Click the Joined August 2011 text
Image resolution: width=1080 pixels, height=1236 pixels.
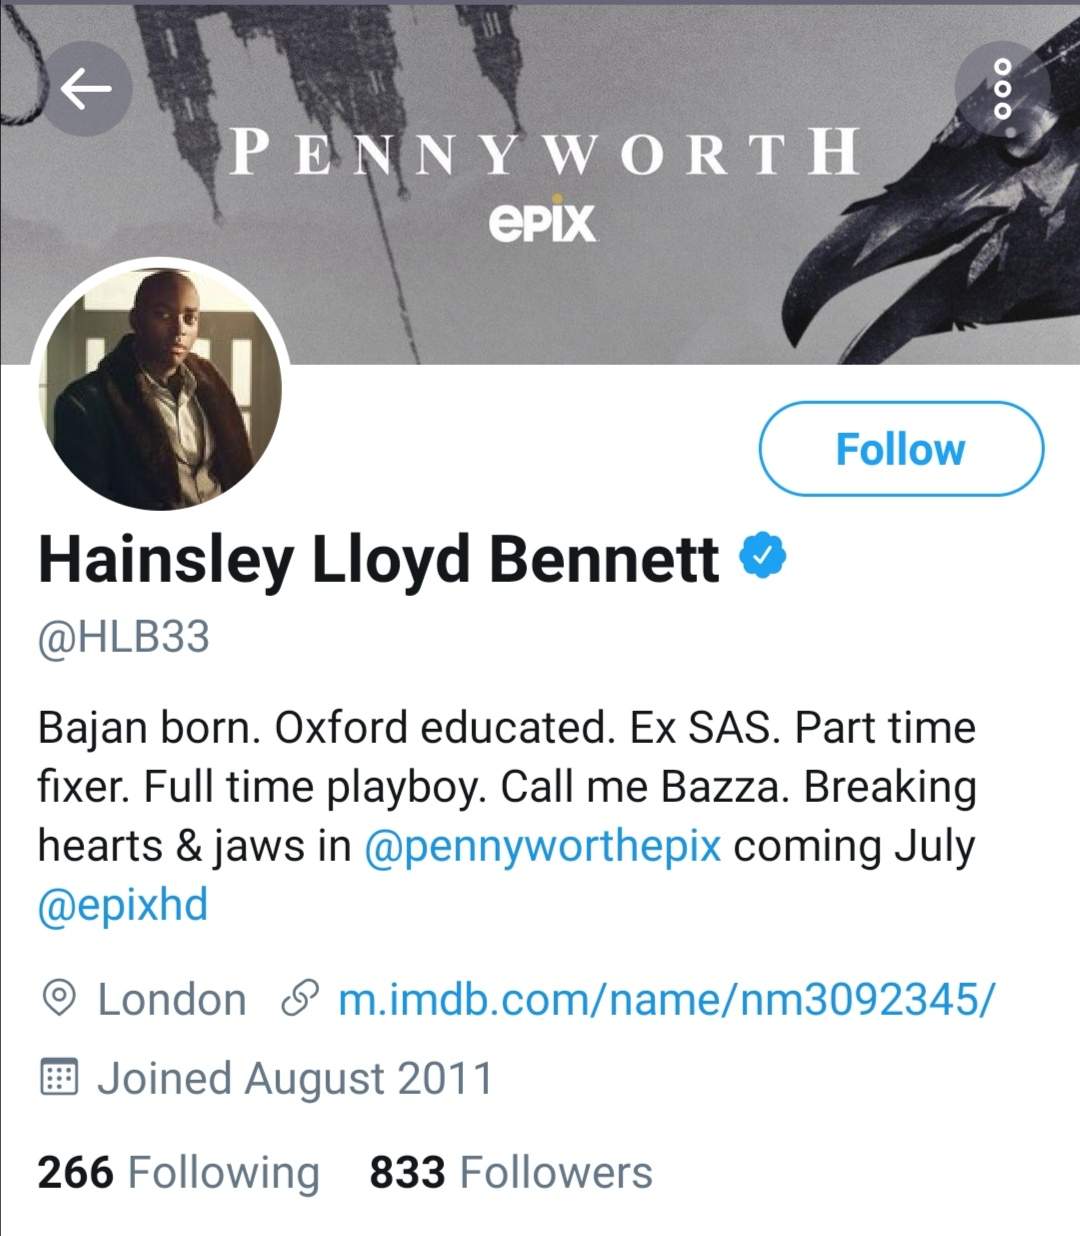[x=295, y=1078]
